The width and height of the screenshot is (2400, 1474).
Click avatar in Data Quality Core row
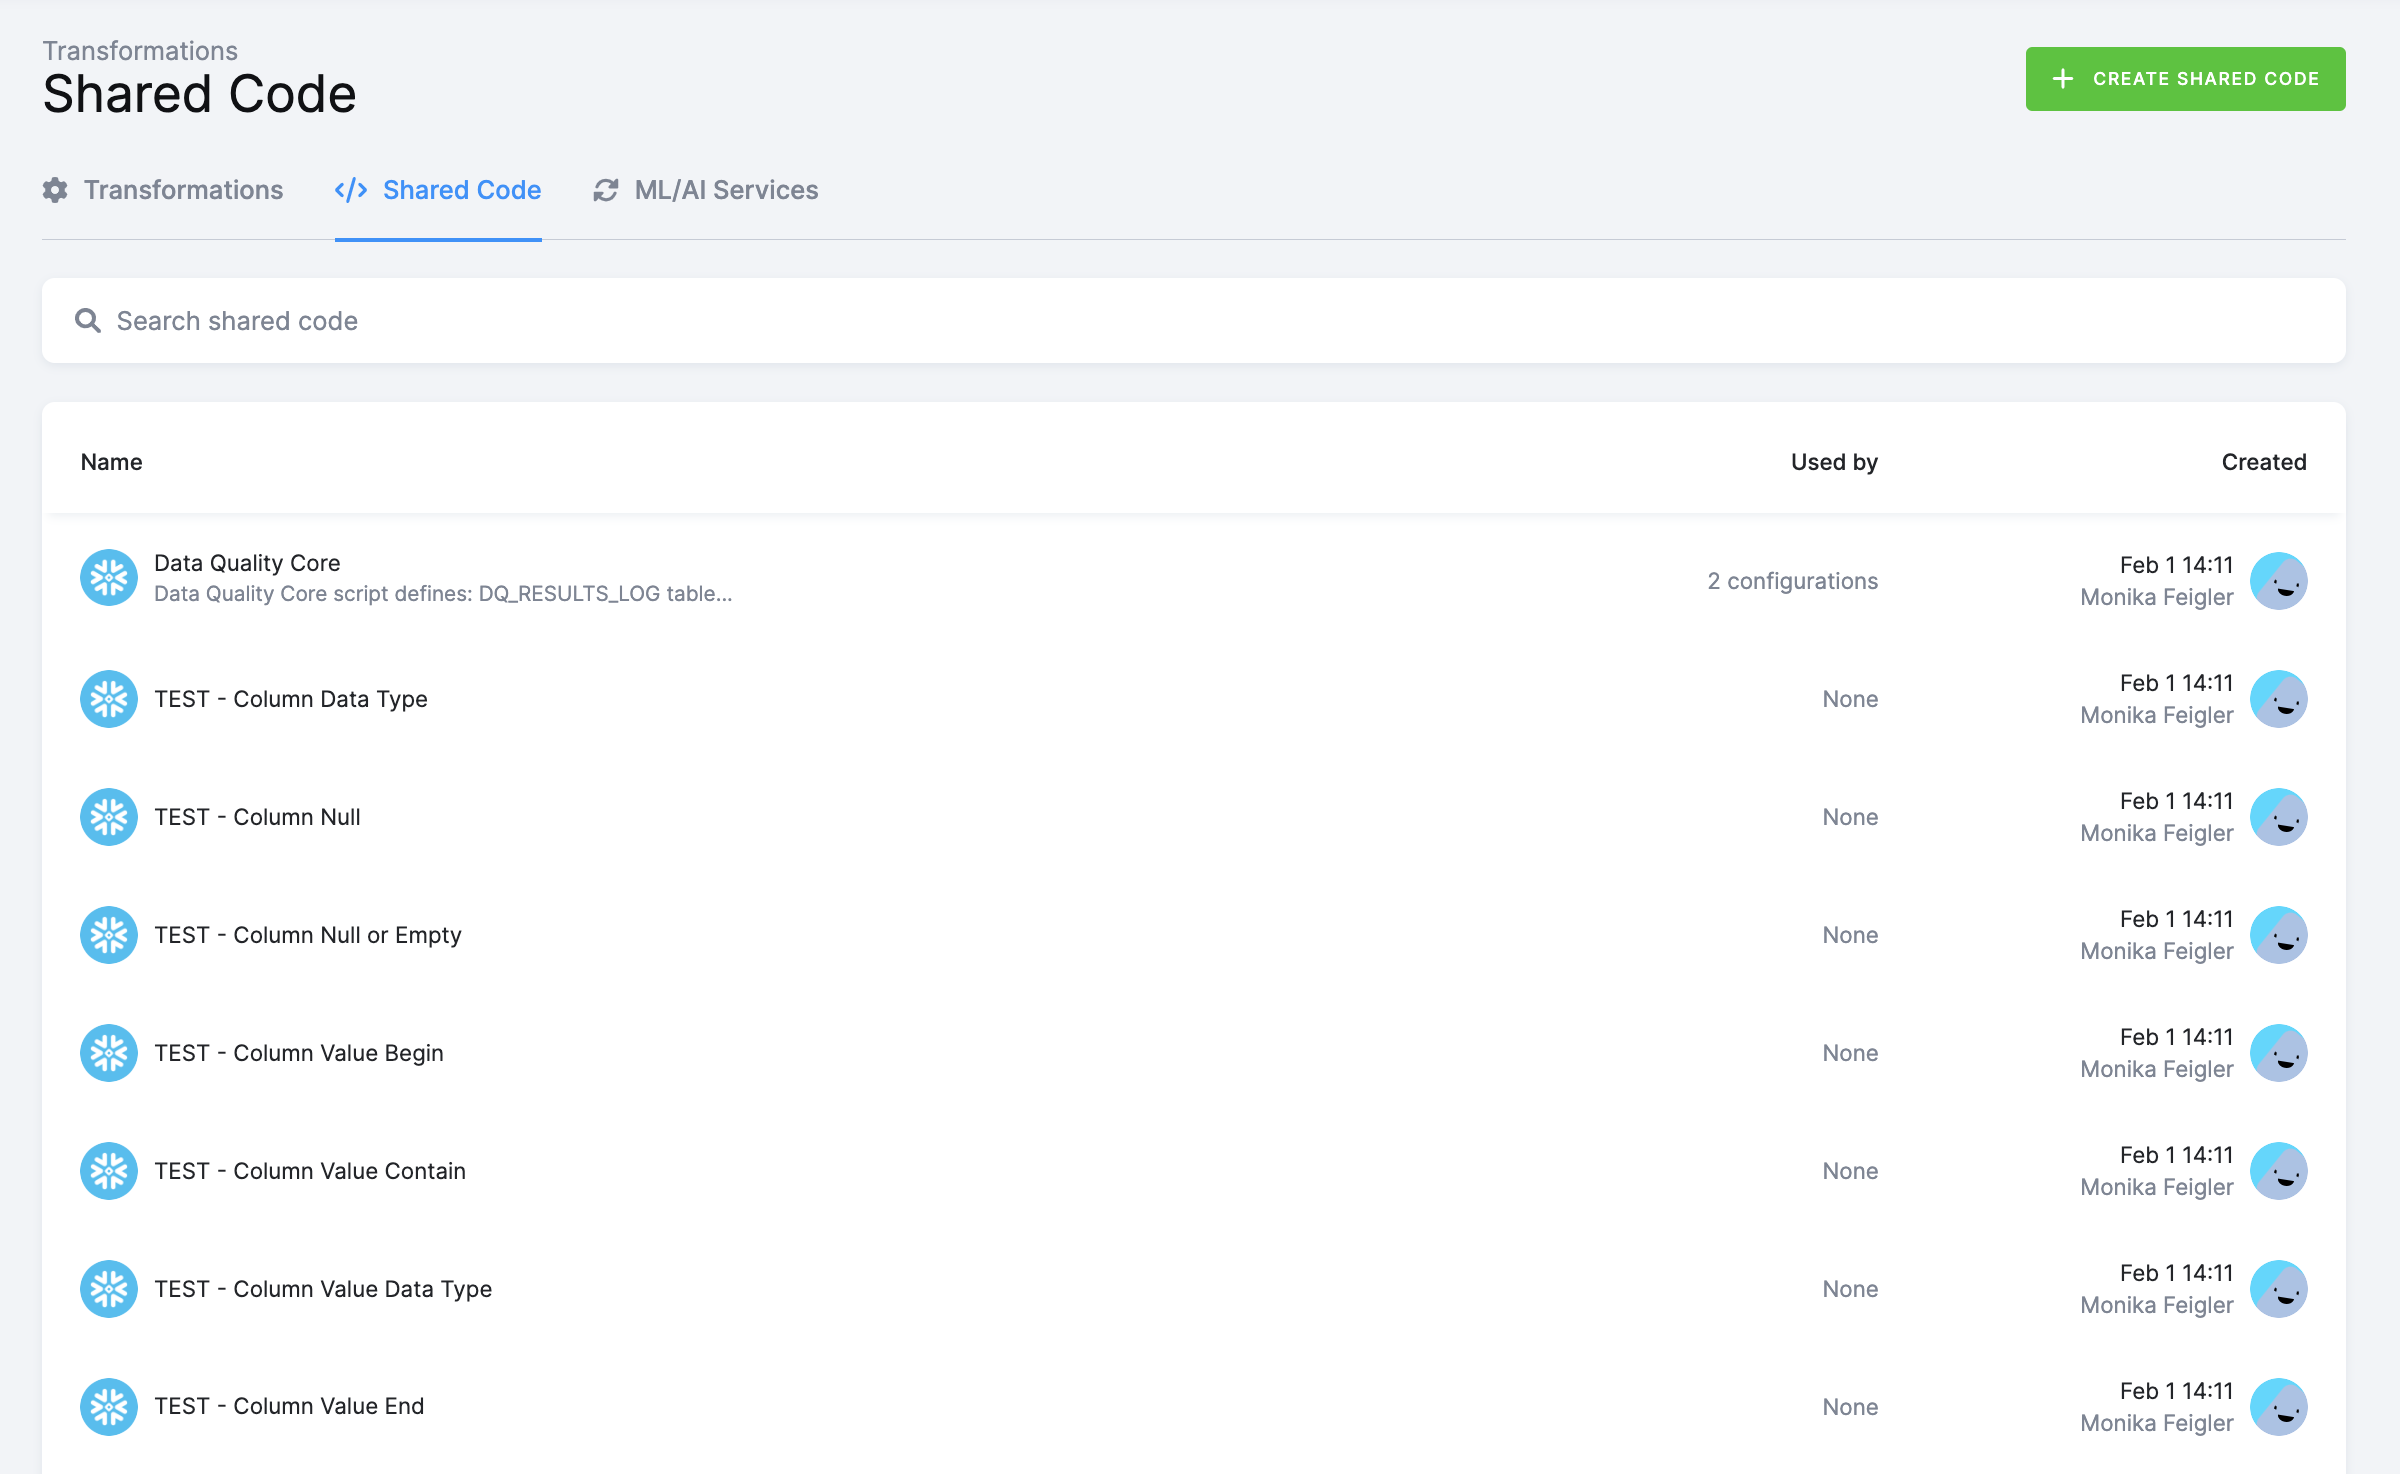pos(2278,581)
